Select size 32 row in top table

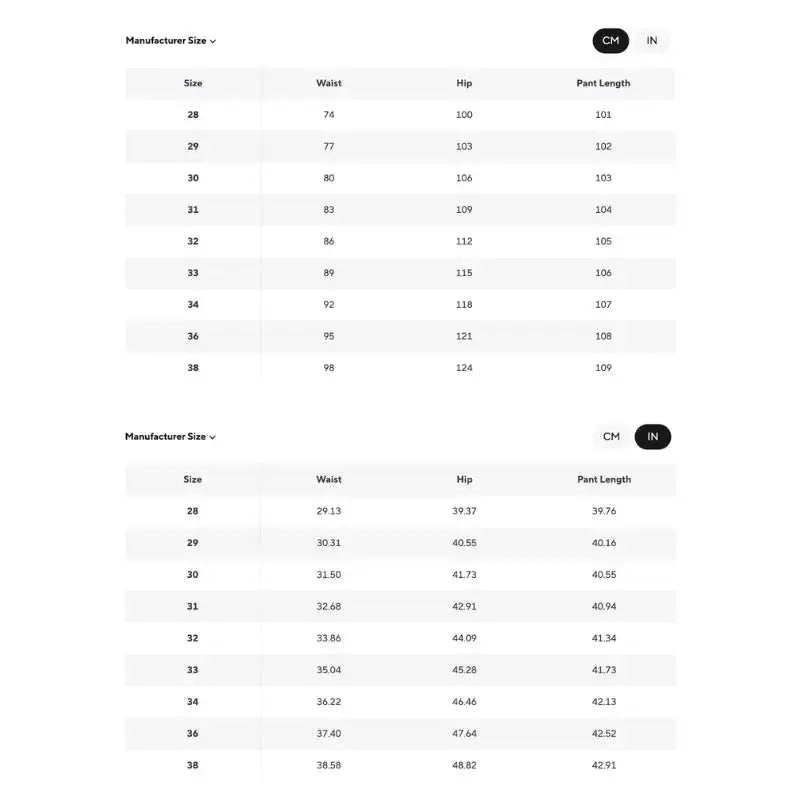(x=401, y=241)
